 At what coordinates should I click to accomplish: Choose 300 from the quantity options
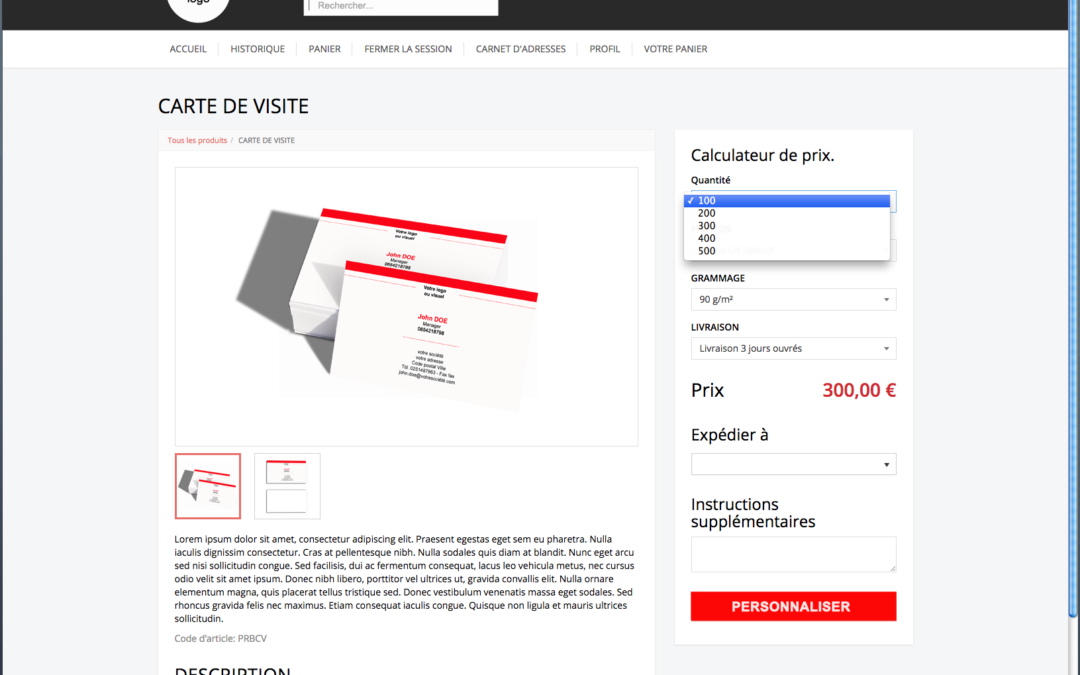tap(787, 226)
